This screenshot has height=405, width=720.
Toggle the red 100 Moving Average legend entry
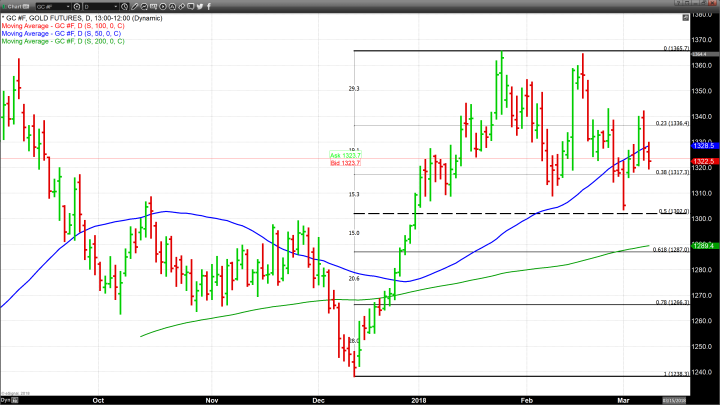pyautogui.click(x=60, y=24)
